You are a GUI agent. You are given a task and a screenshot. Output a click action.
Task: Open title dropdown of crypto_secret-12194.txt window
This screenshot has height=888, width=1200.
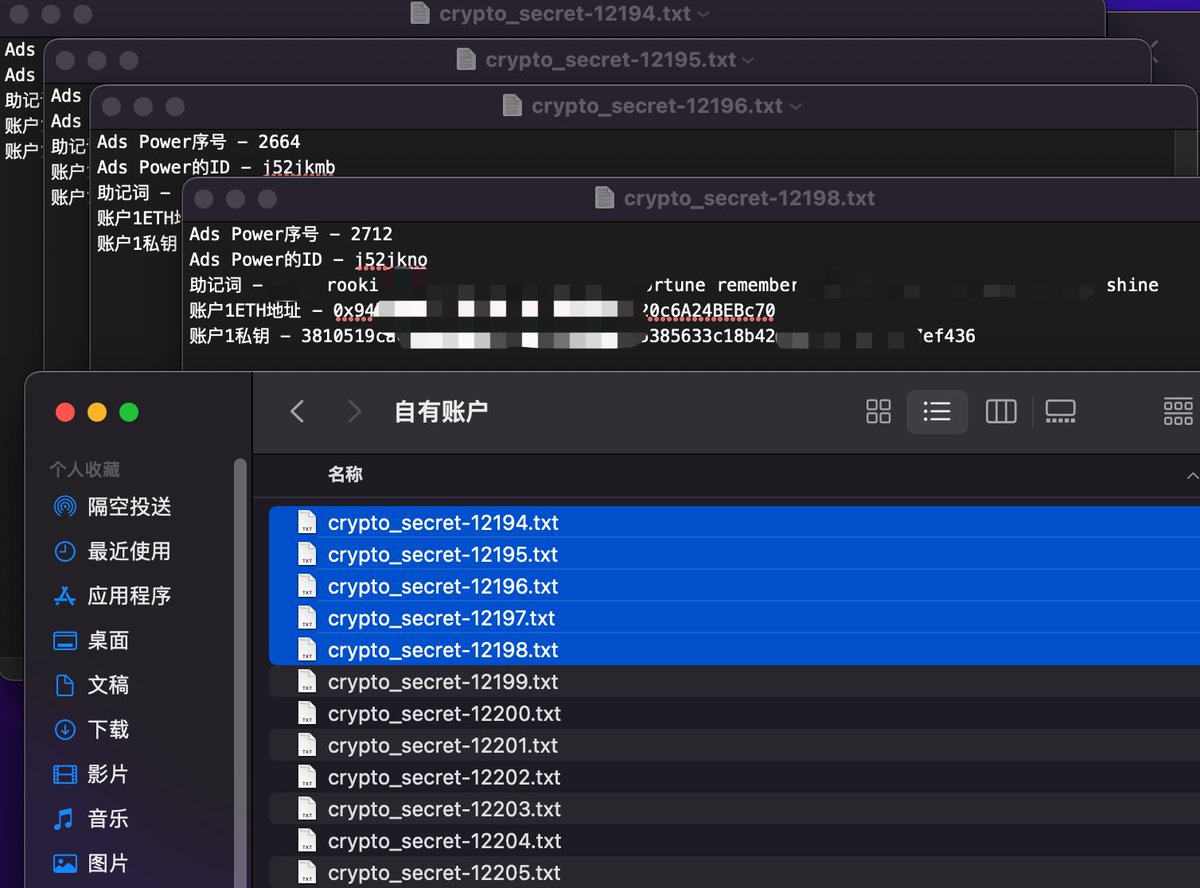point(703,14)
